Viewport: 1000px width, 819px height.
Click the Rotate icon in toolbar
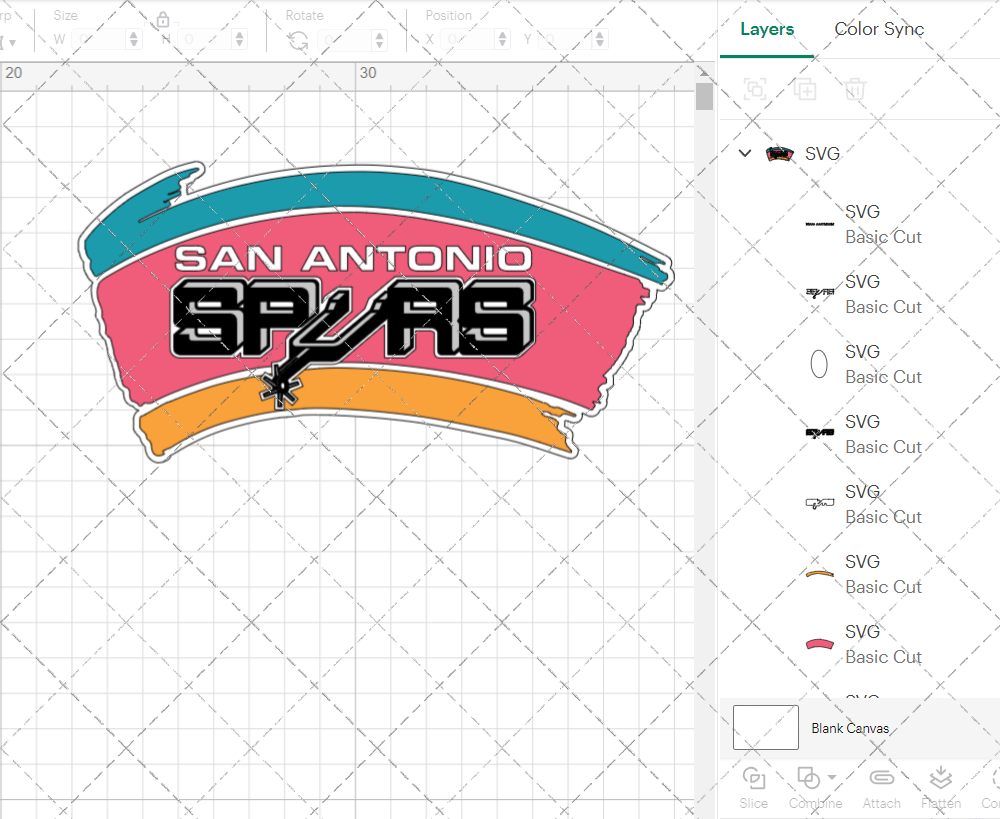coord(298,40)
